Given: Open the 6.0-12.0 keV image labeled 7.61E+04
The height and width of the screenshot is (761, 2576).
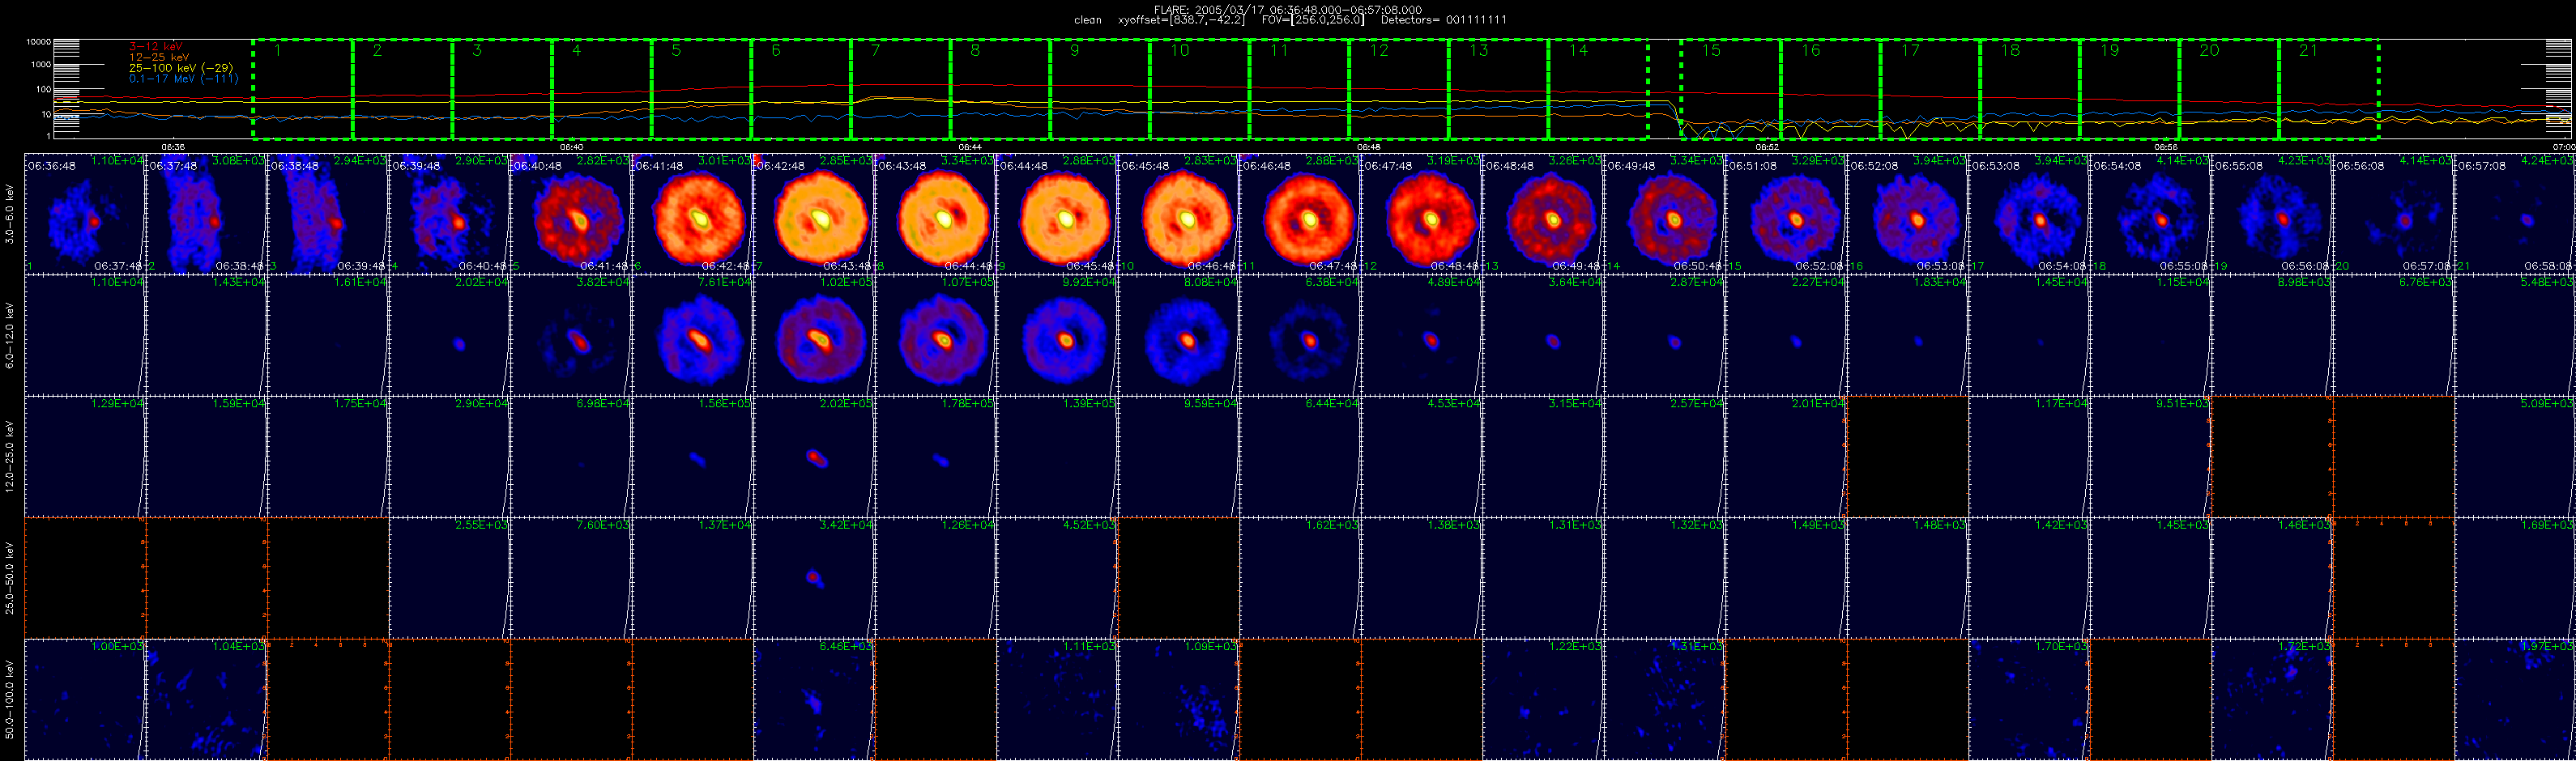Looking at the screenshot, I should click(692, 335).
